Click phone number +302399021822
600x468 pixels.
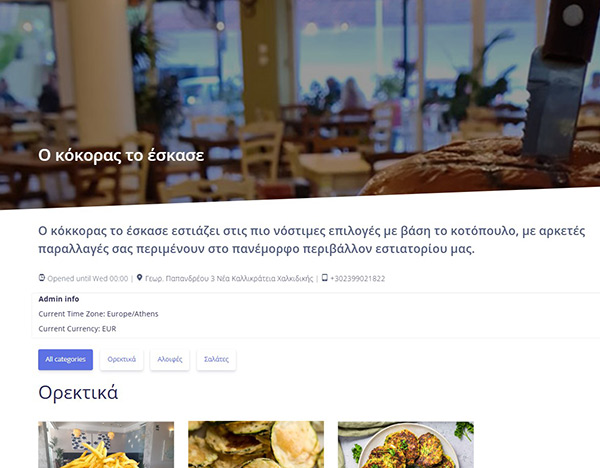358,279
